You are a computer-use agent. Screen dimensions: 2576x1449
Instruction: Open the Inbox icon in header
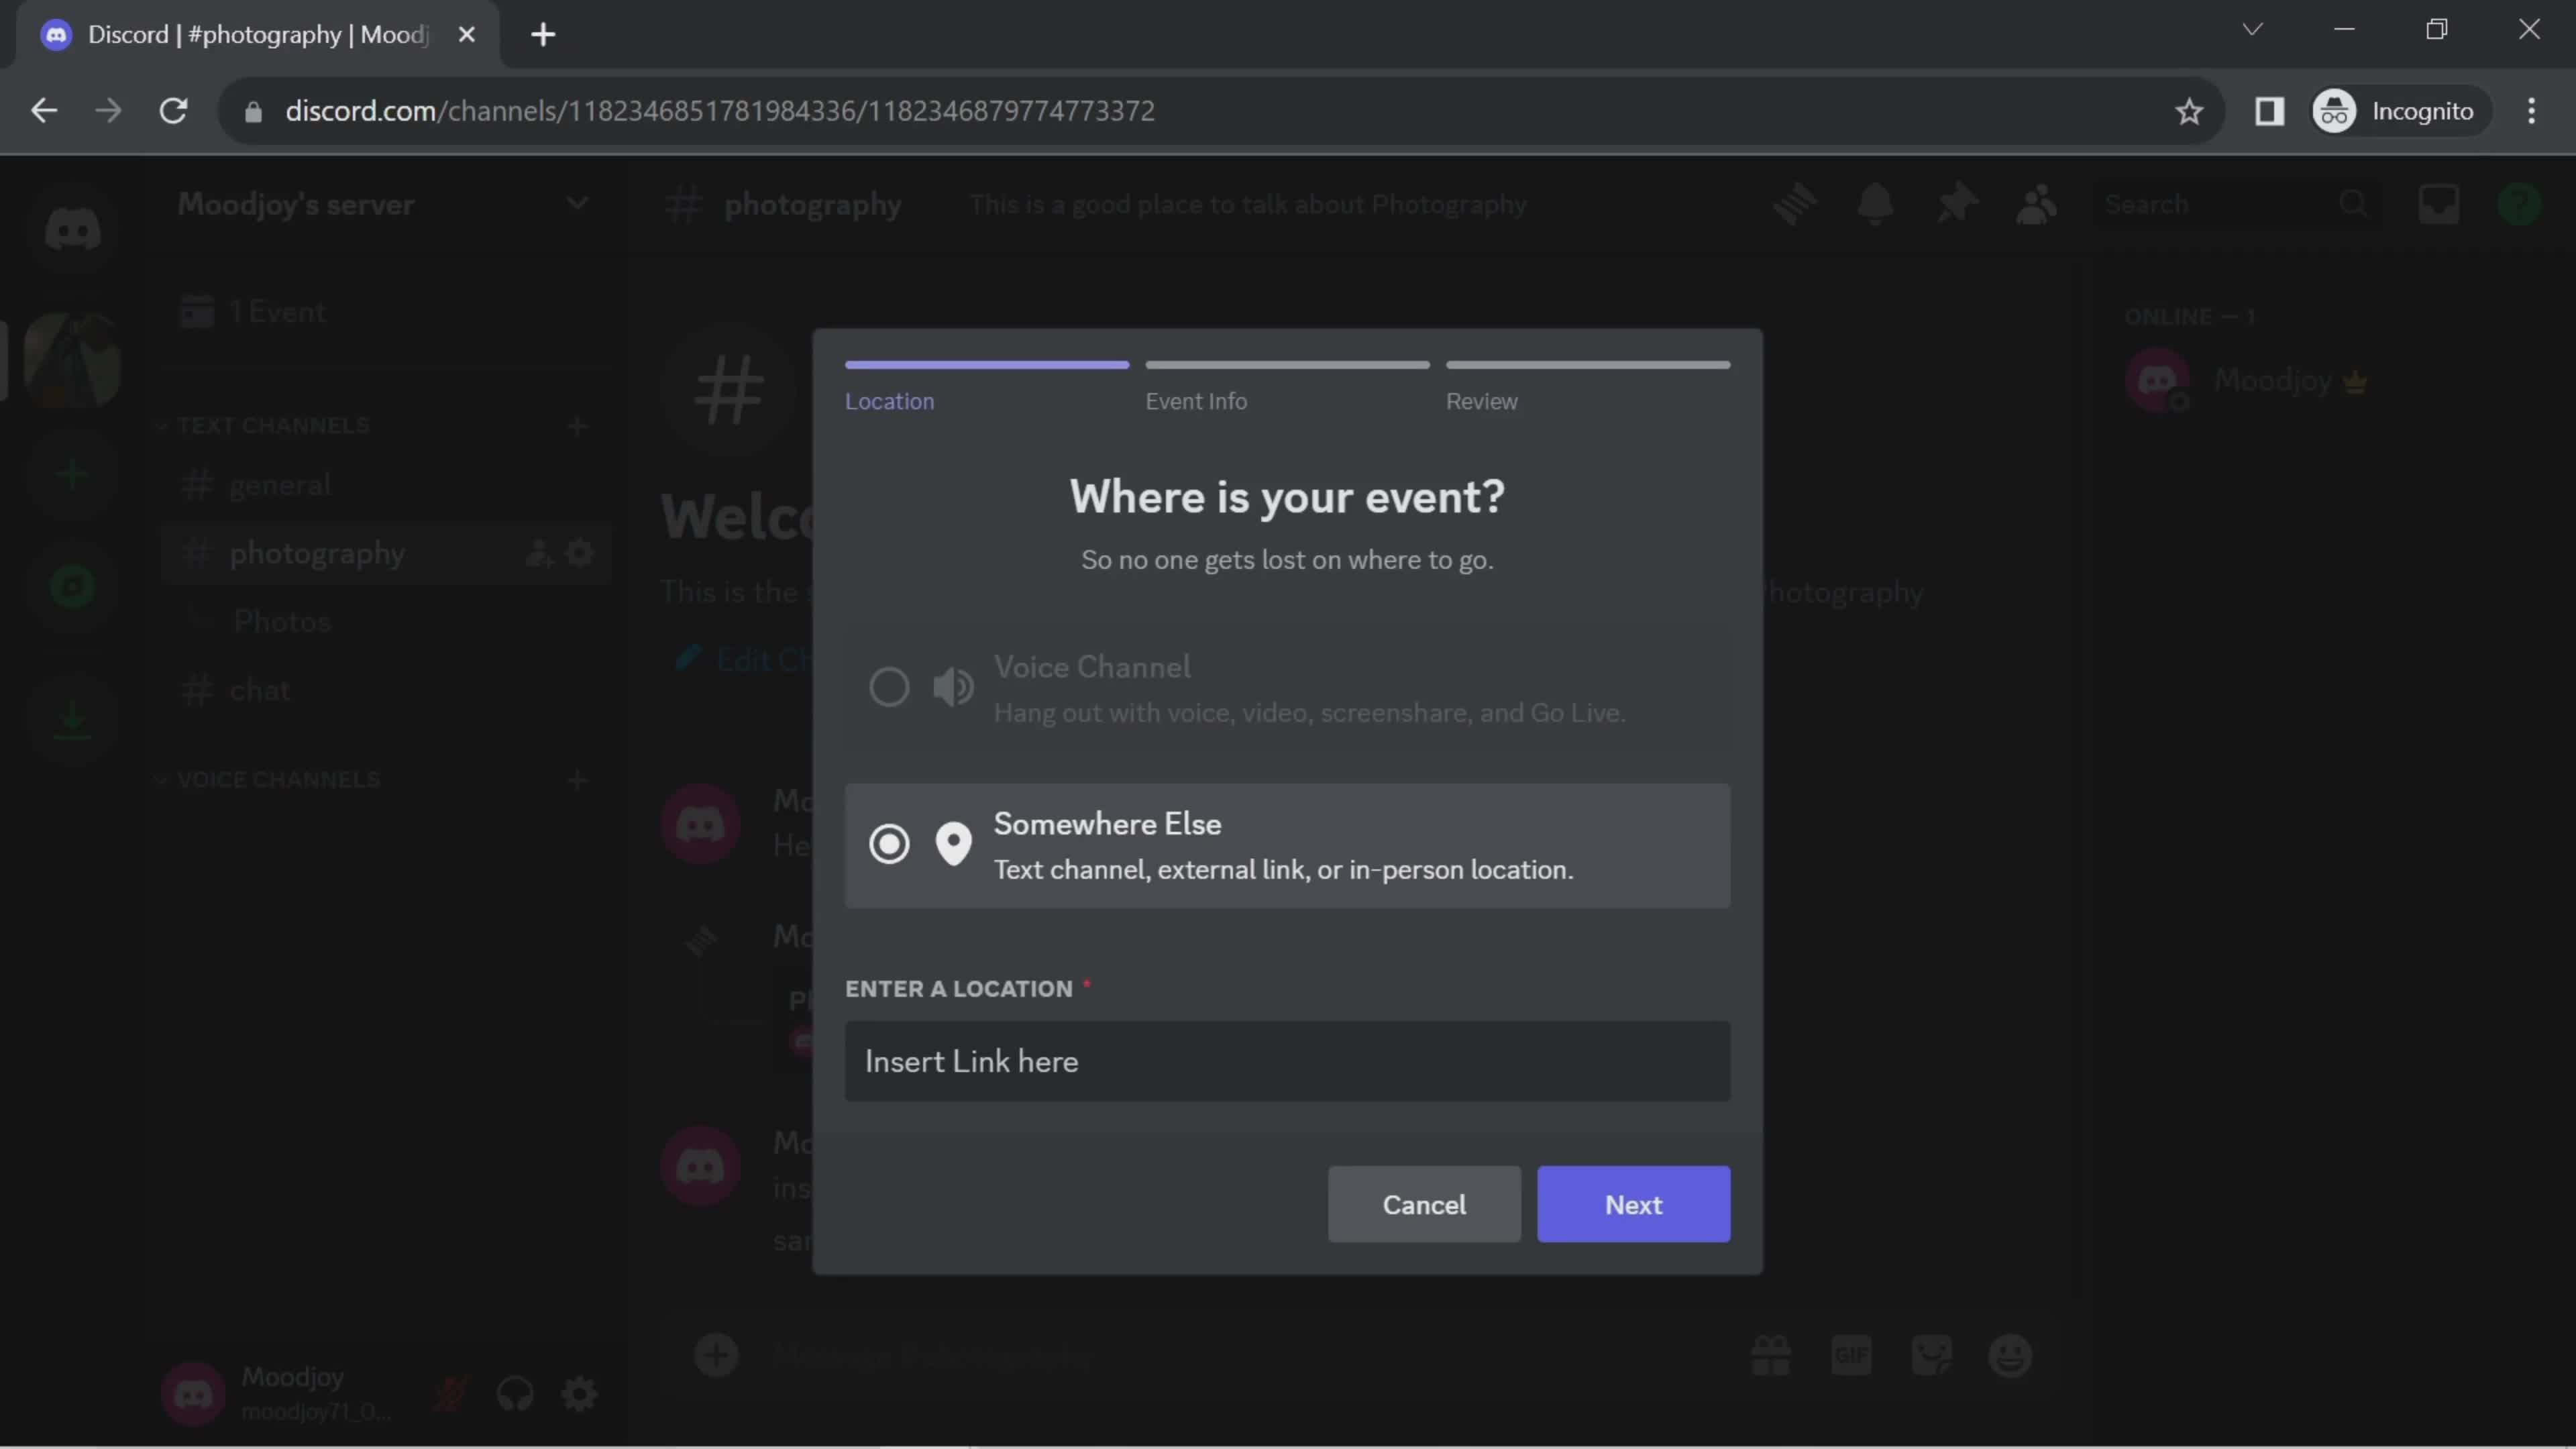click(2439, 204)
